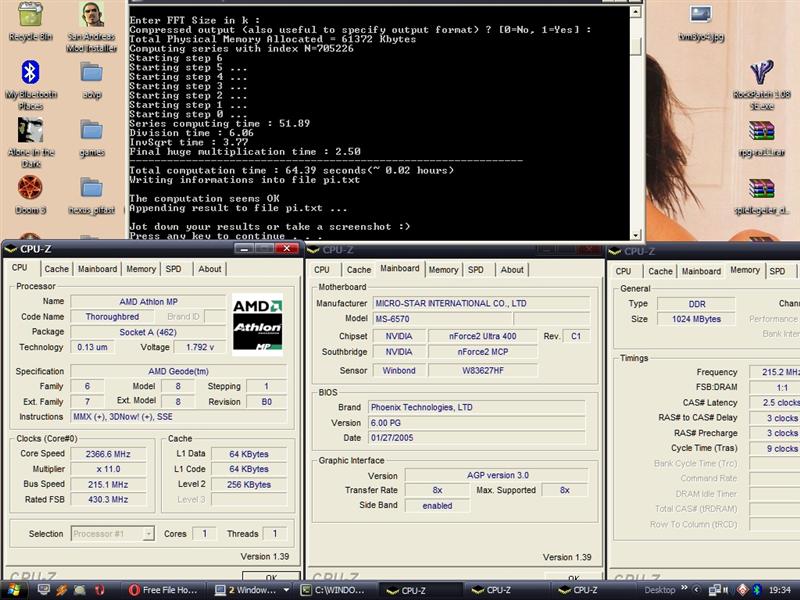Expand hidden tray icons arrow
Viewport: 800px width, 600px height.
click(x=696, y=590)
